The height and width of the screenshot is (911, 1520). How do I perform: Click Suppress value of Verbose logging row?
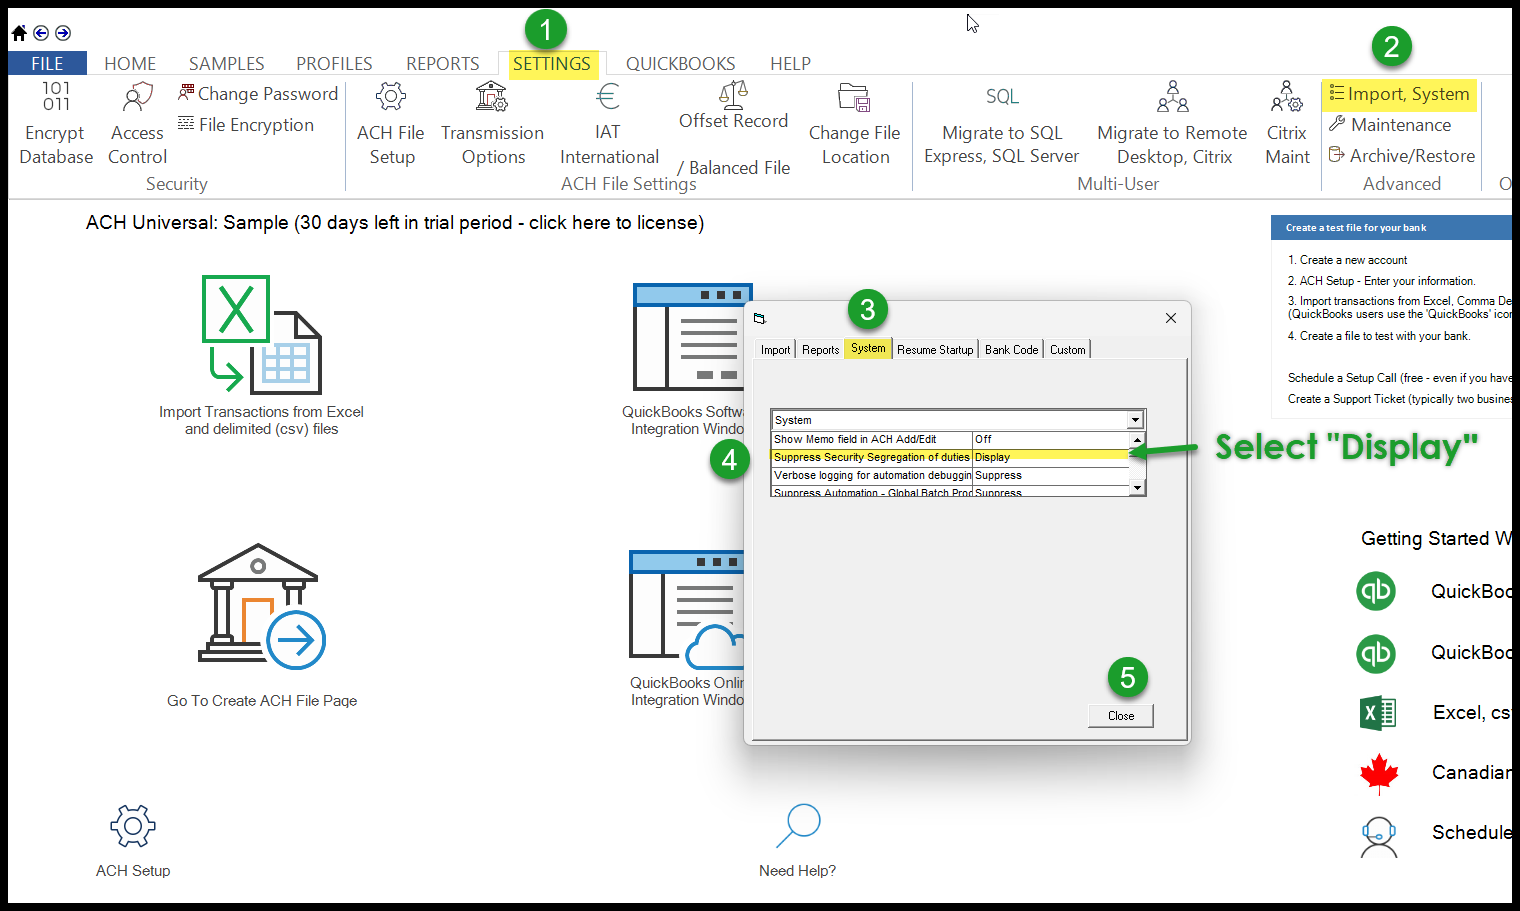point(1051,476)
